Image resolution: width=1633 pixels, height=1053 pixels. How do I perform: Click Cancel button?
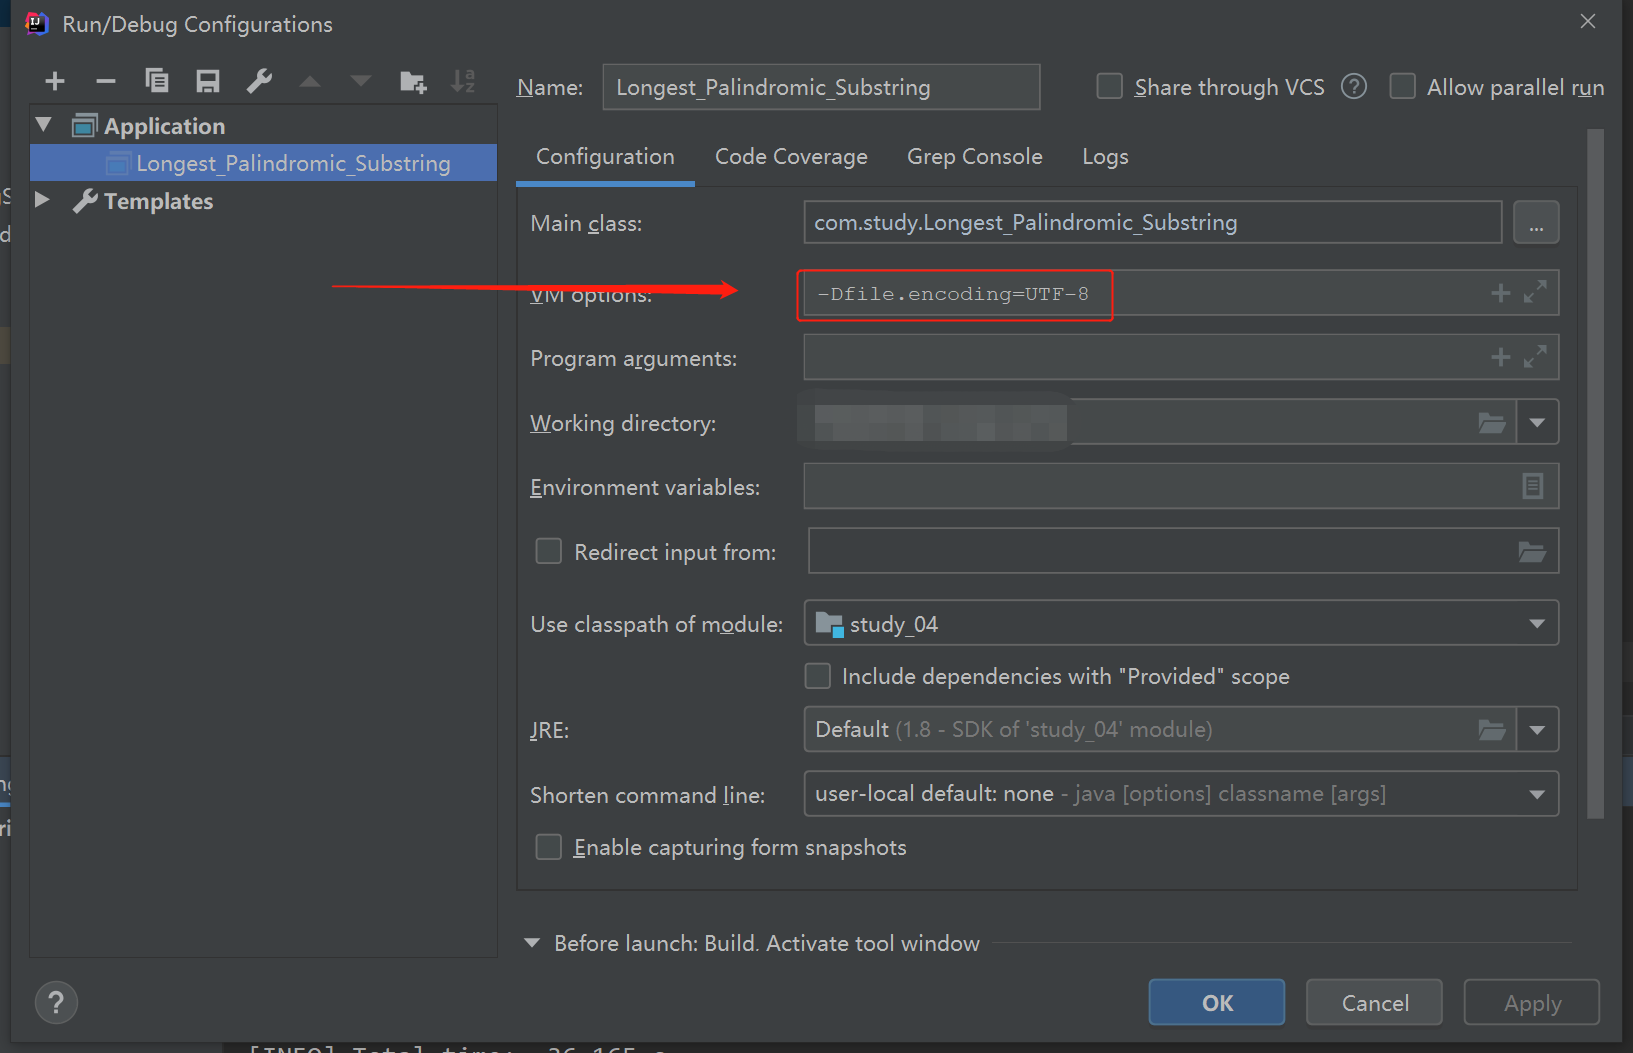pos(1374,1002)
